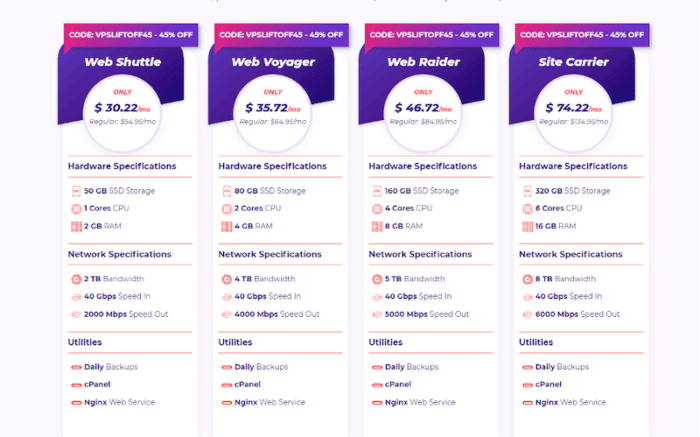Image resolution: width=700 pixels, height=437 pixels.
Task: Click Hardware Specifications heading in Web Raider
Action: pos(423,166)
